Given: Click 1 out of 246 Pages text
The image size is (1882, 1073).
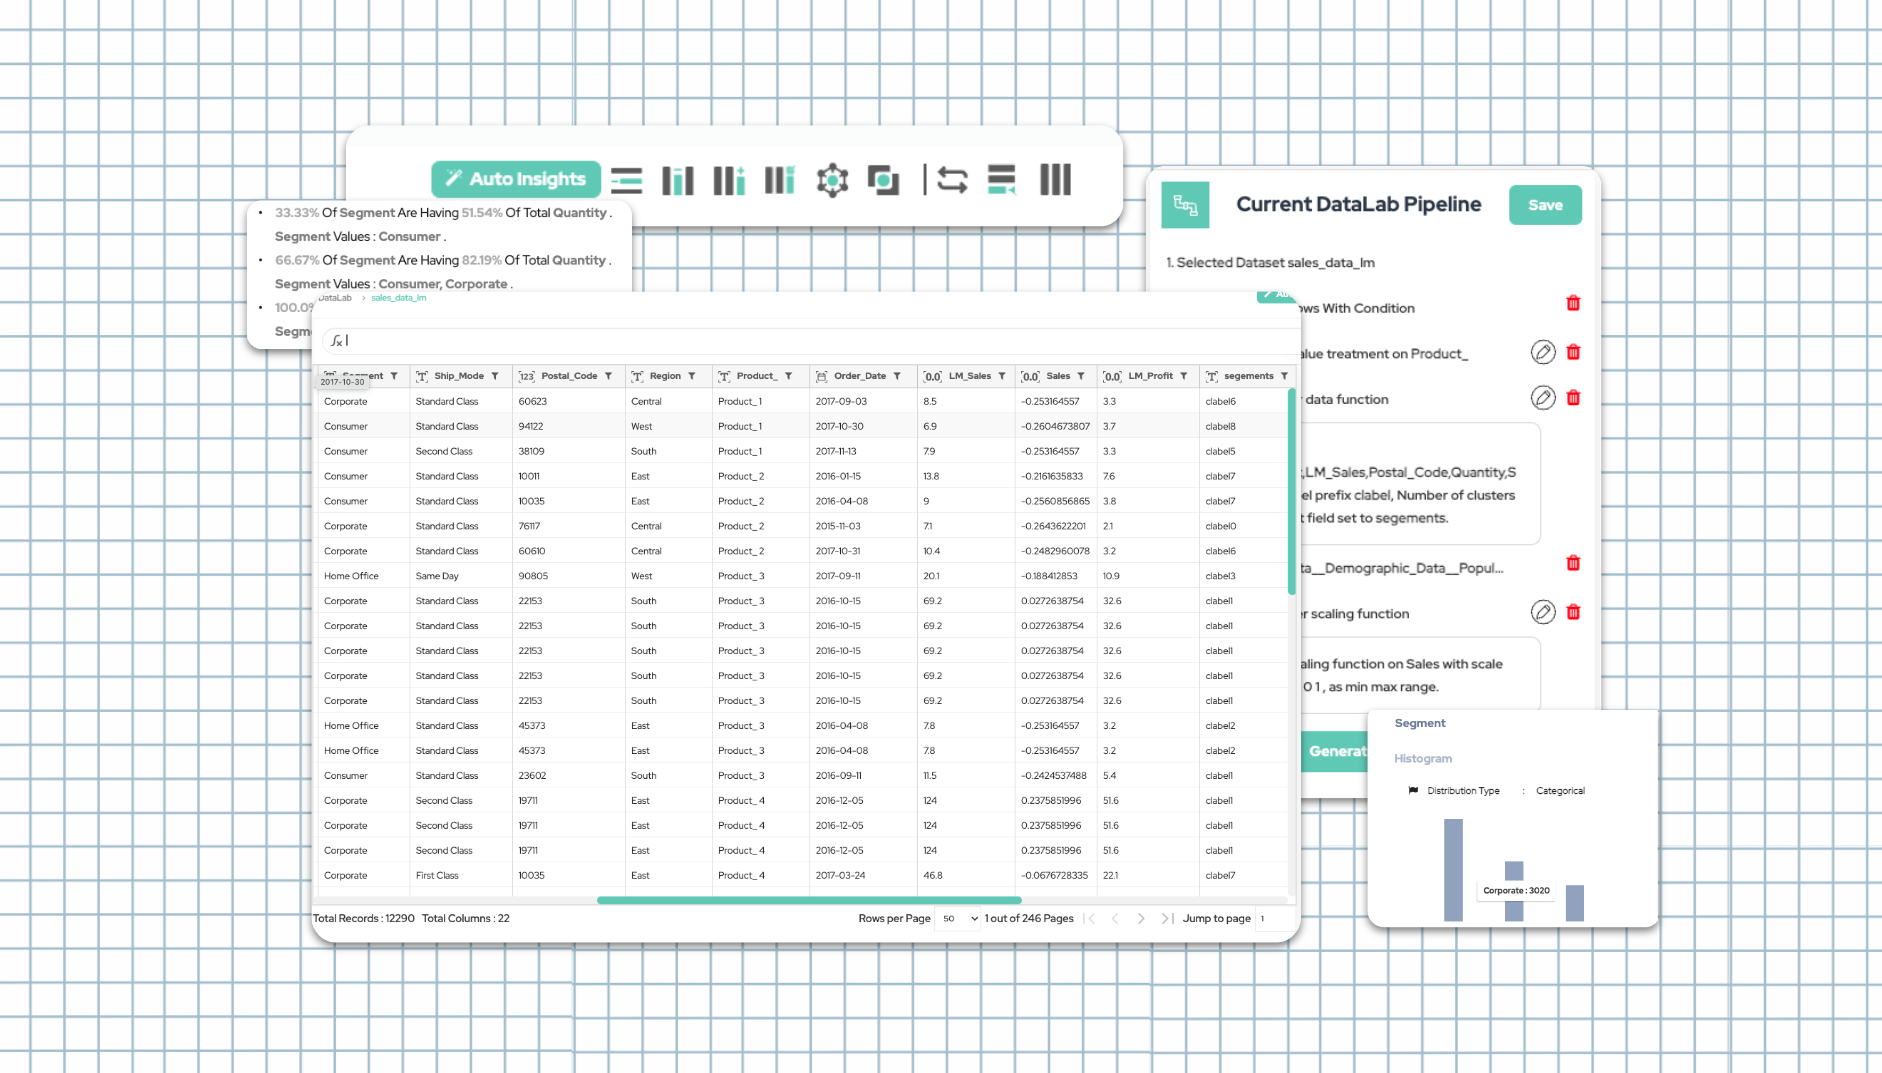Looking at the screenshot, I should [1029, 918].
